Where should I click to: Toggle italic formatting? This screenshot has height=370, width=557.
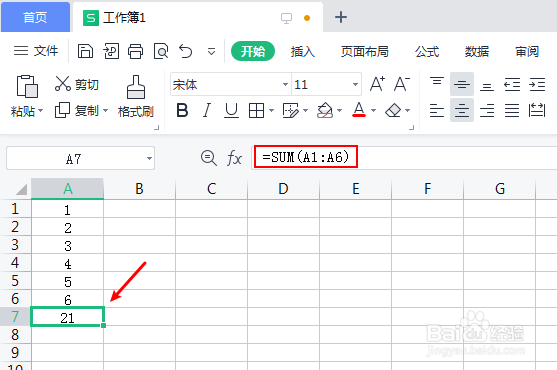click(207, 110)
